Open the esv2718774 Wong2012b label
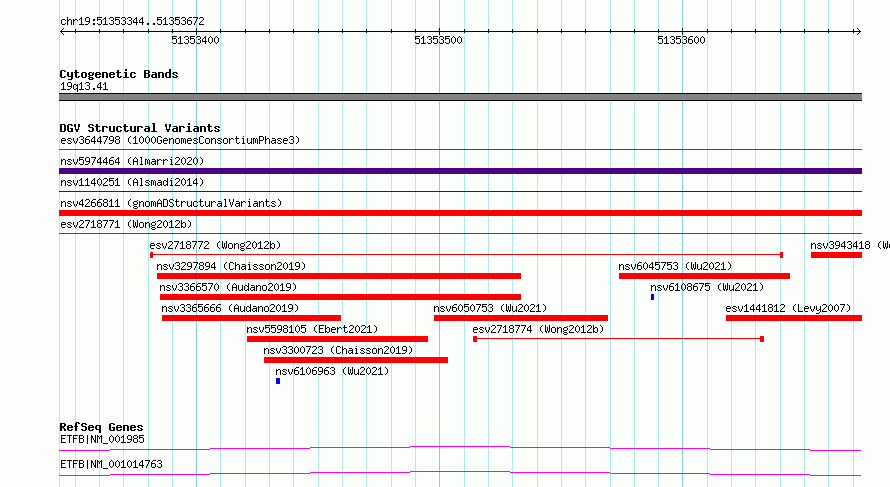 [538, 329]
